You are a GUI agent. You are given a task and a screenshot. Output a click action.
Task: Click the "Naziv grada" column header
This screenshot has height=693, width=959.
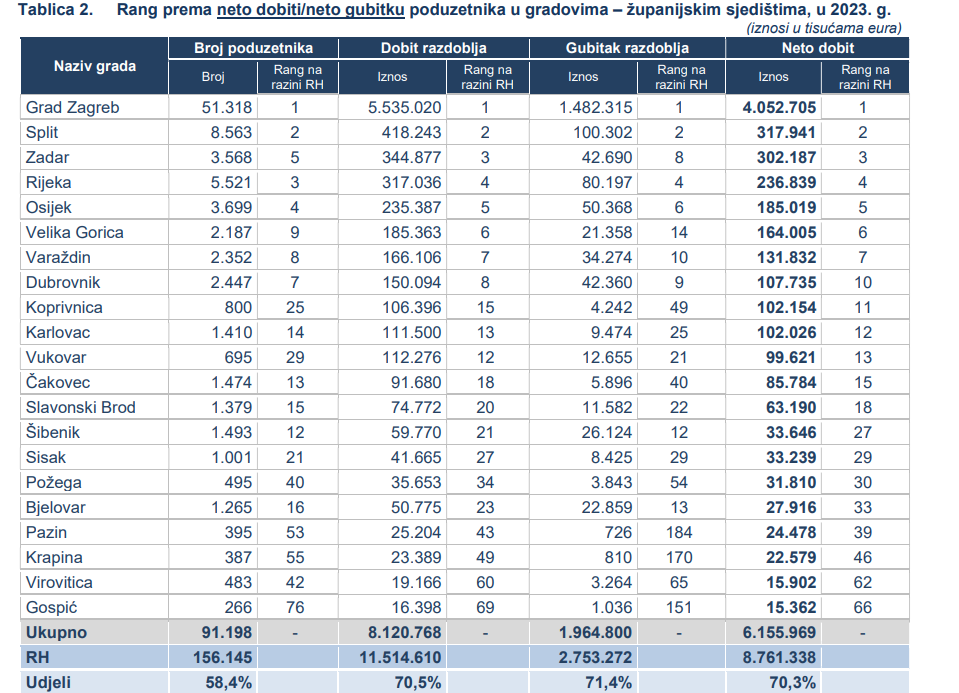[94, 66]
